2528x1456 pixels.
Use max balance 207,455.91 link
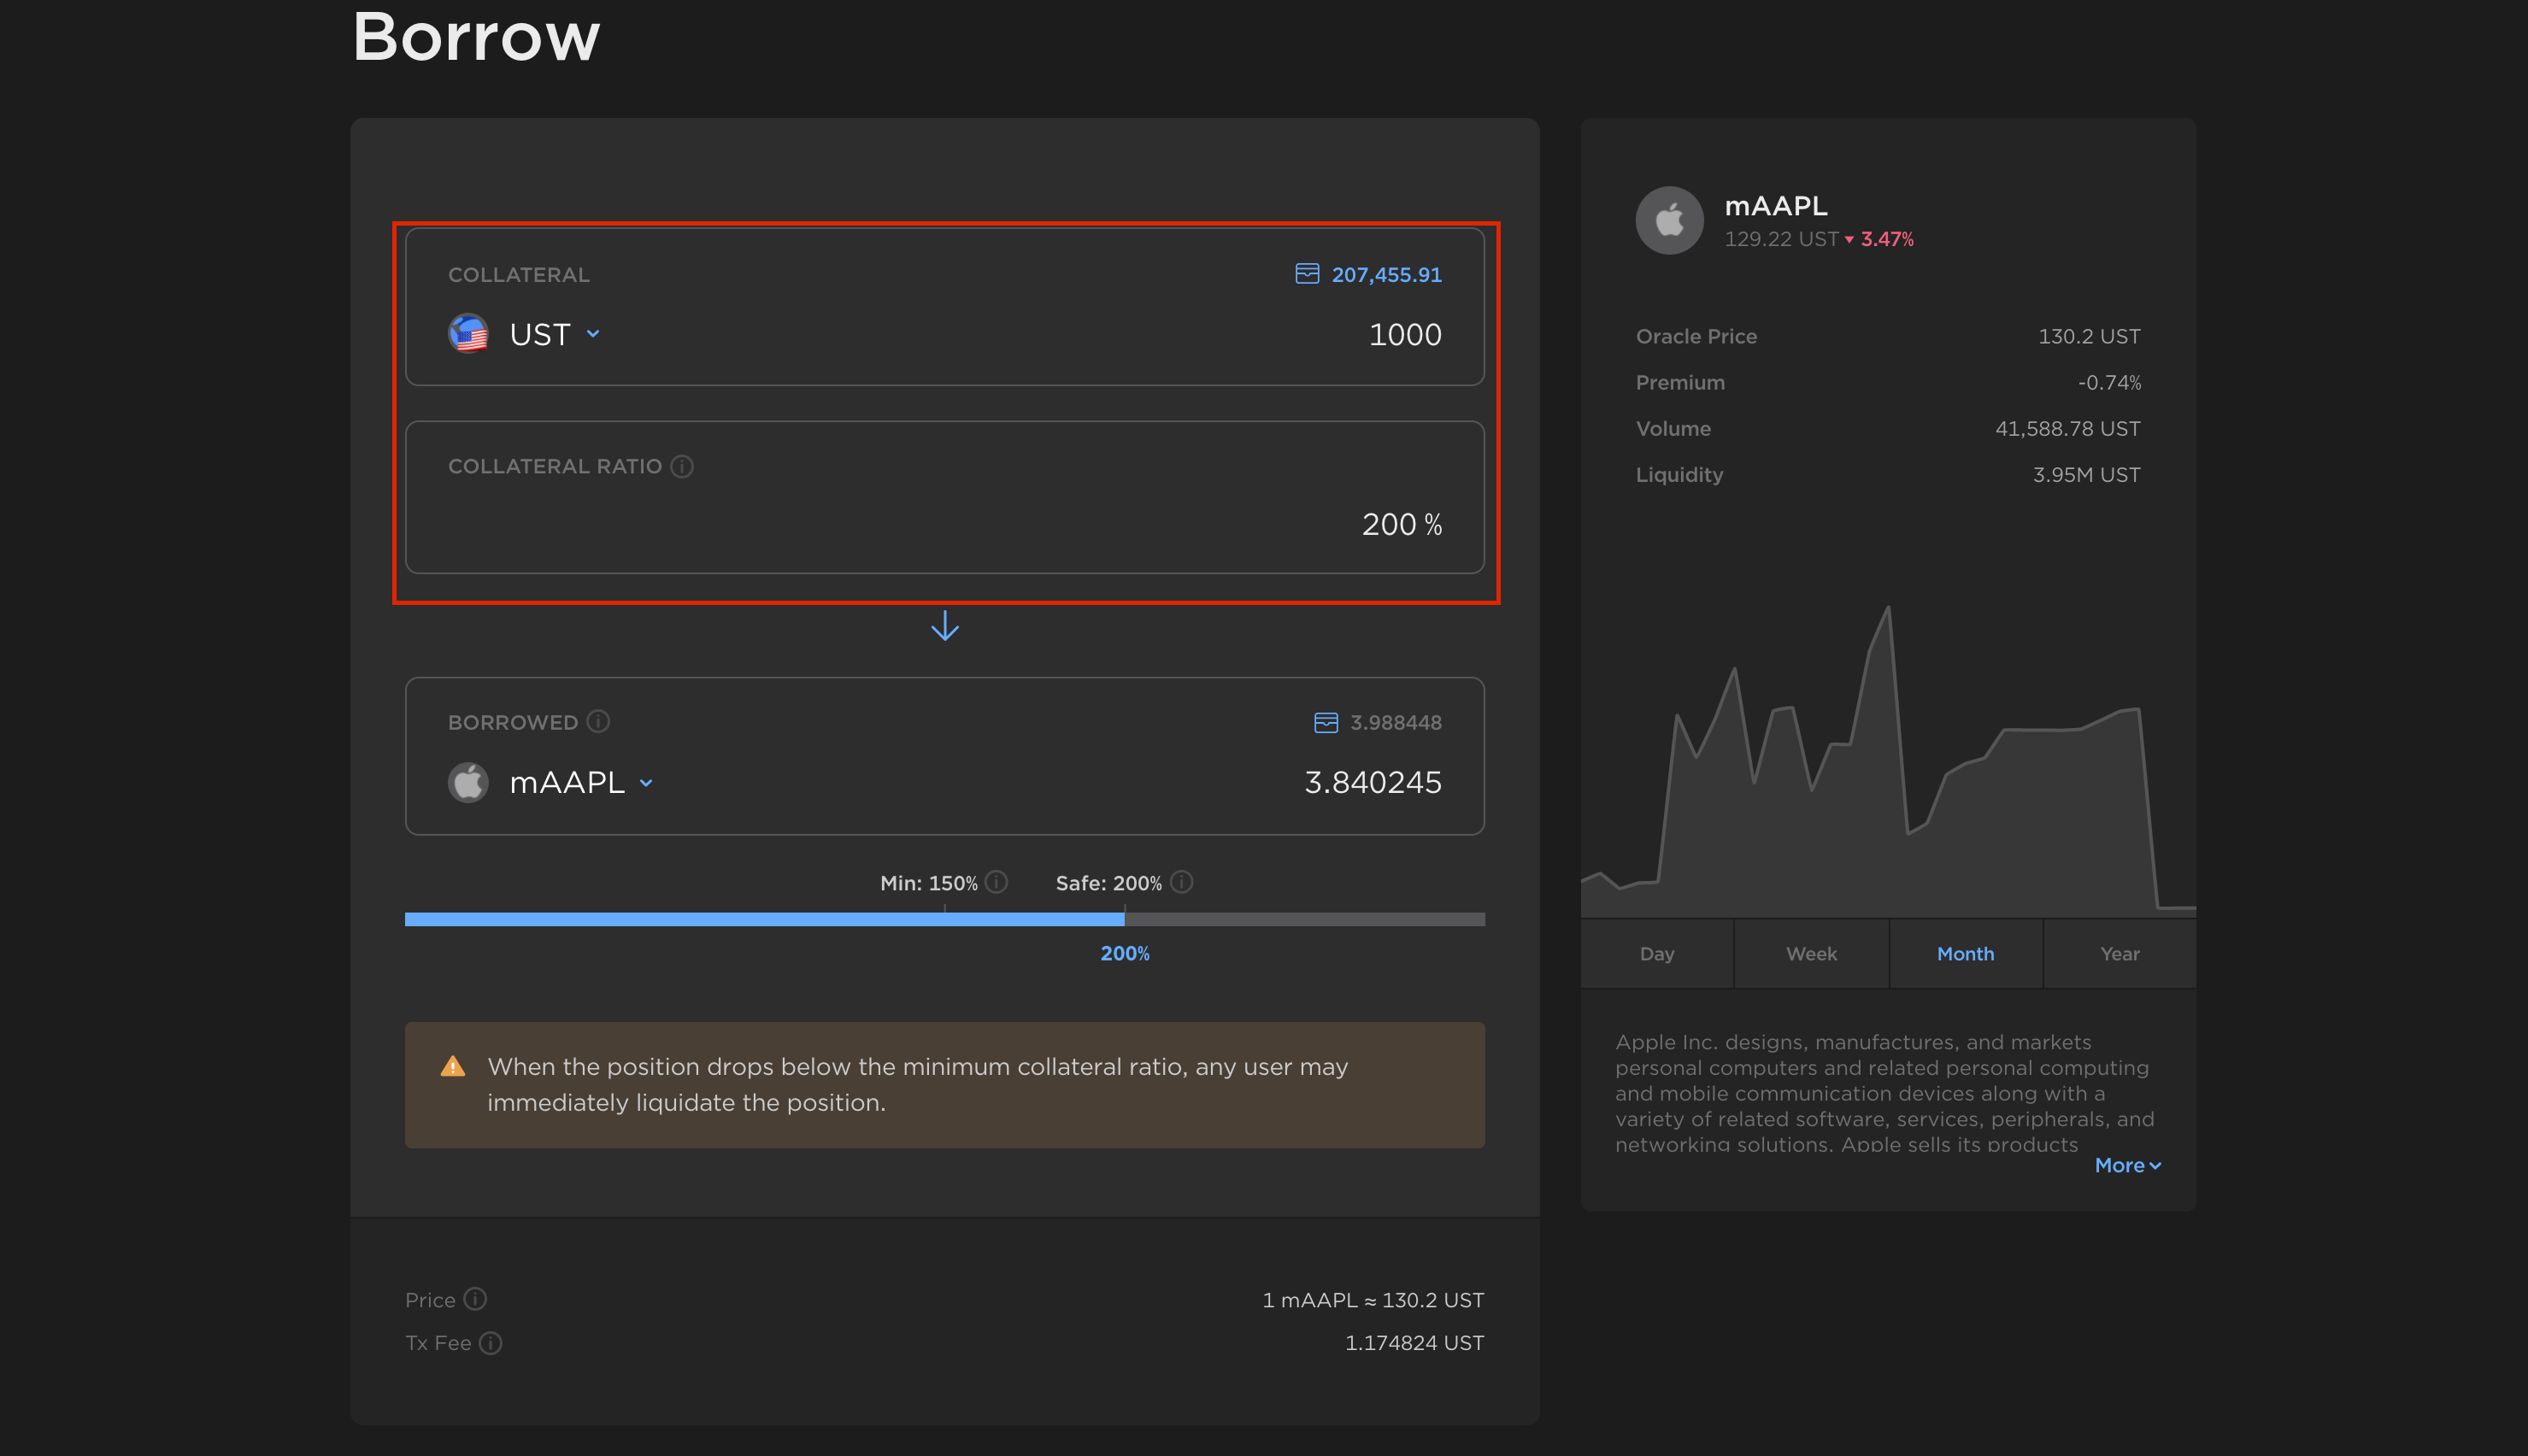click(x=1386, y=275)
